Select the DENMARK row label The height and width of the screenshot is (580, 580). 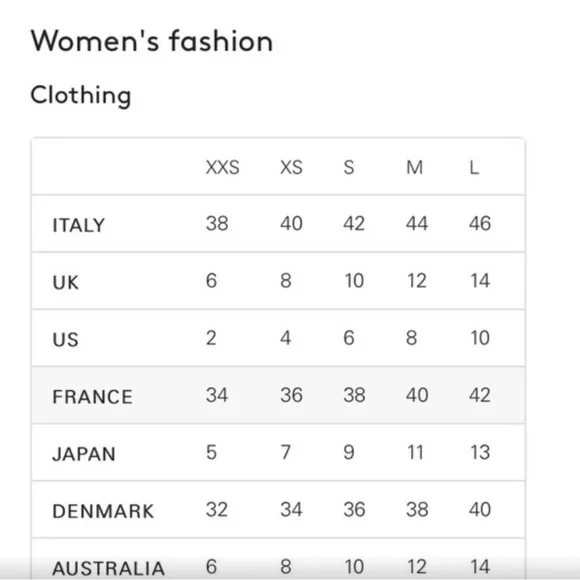[103, 511]
